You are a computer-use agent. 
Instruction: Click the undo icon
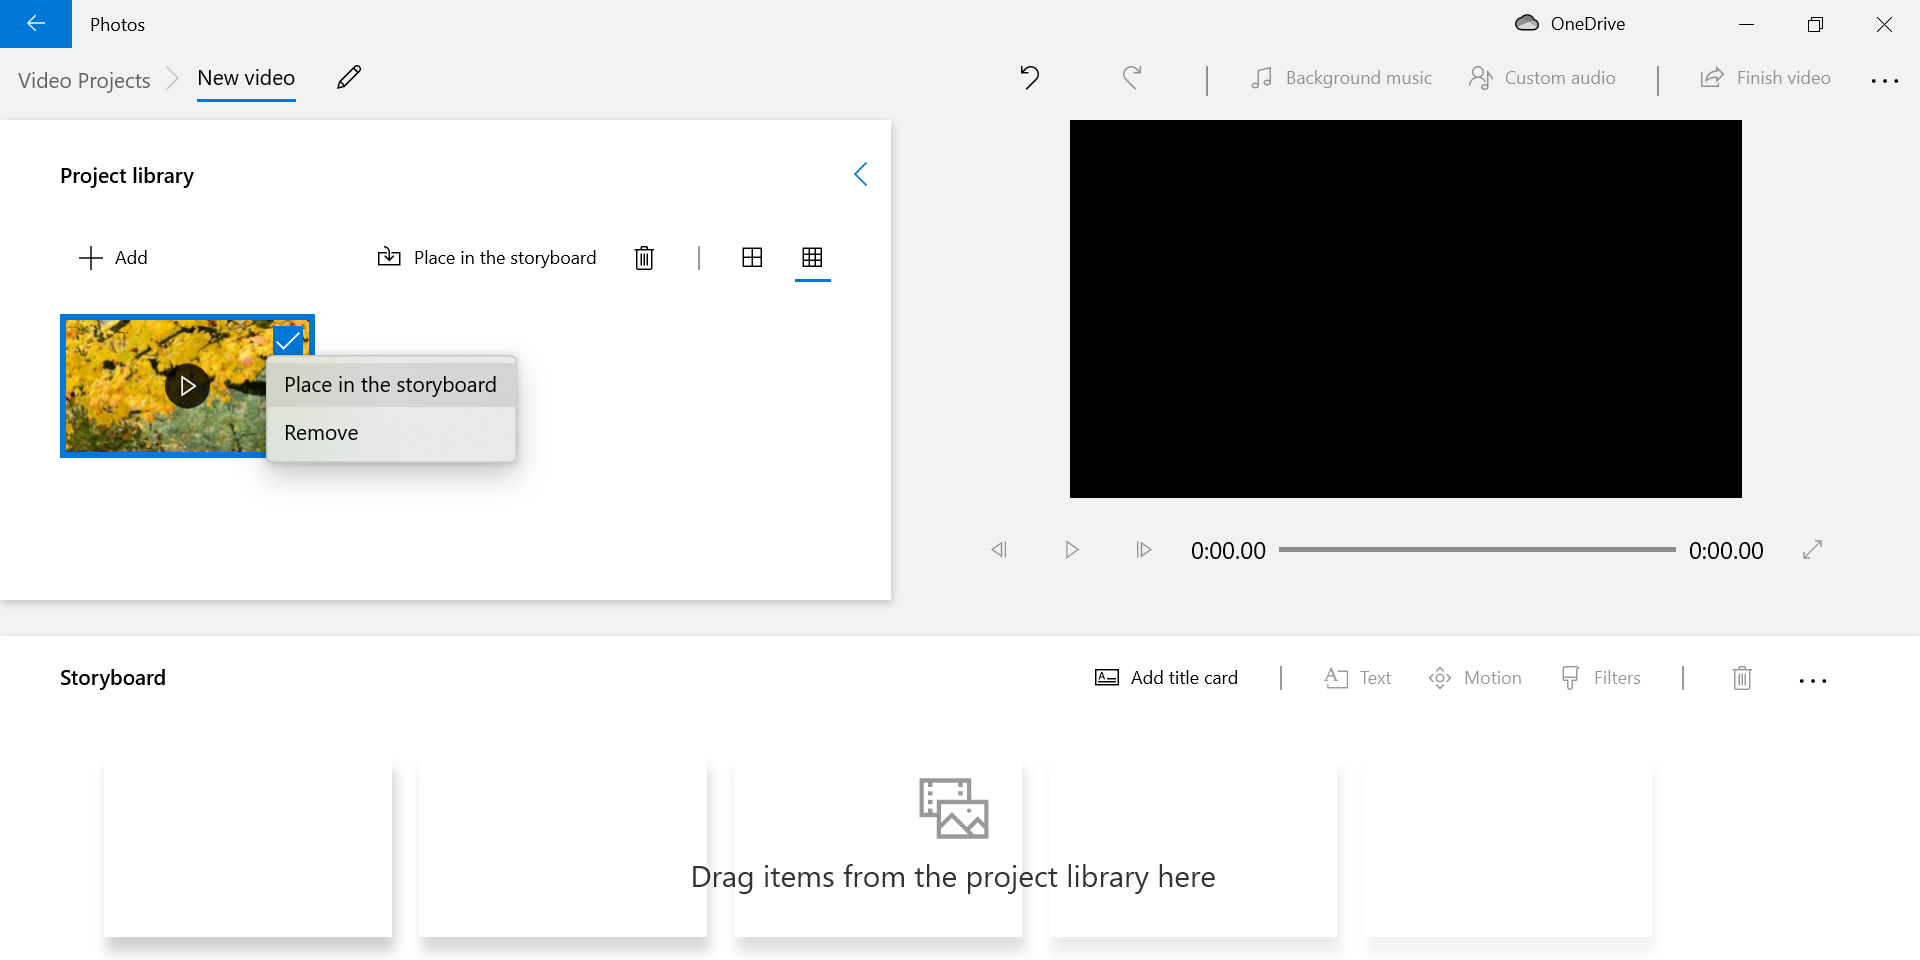point(1030,77)
